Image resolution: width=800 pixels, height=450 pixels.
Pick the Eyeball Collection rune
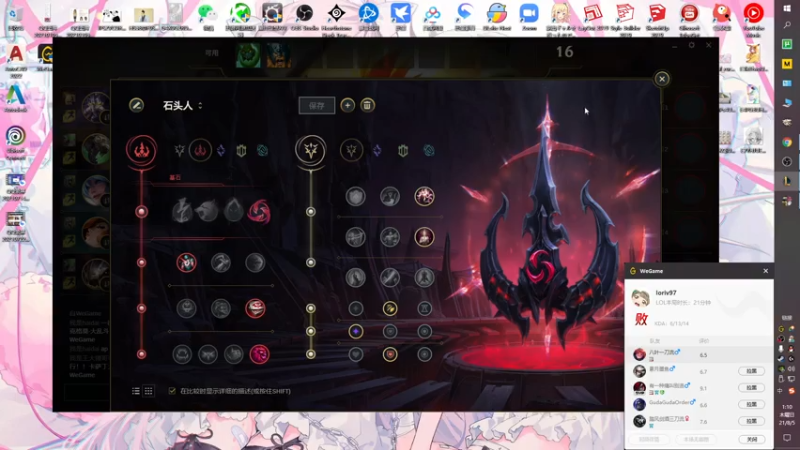(x=255, y=309)
